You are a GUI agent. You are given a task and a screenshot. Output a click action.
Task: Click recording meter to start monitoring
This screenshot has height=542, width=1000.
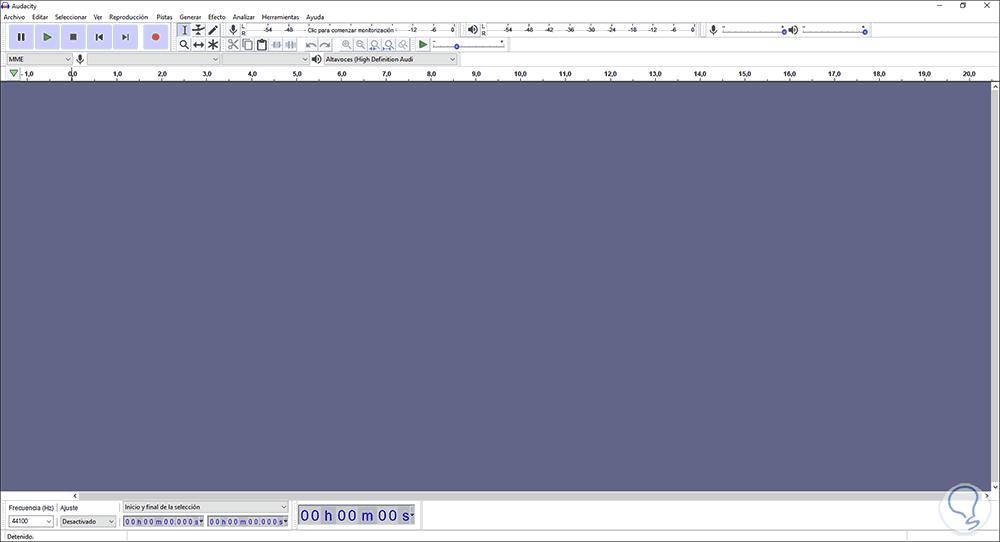(351, 30)
